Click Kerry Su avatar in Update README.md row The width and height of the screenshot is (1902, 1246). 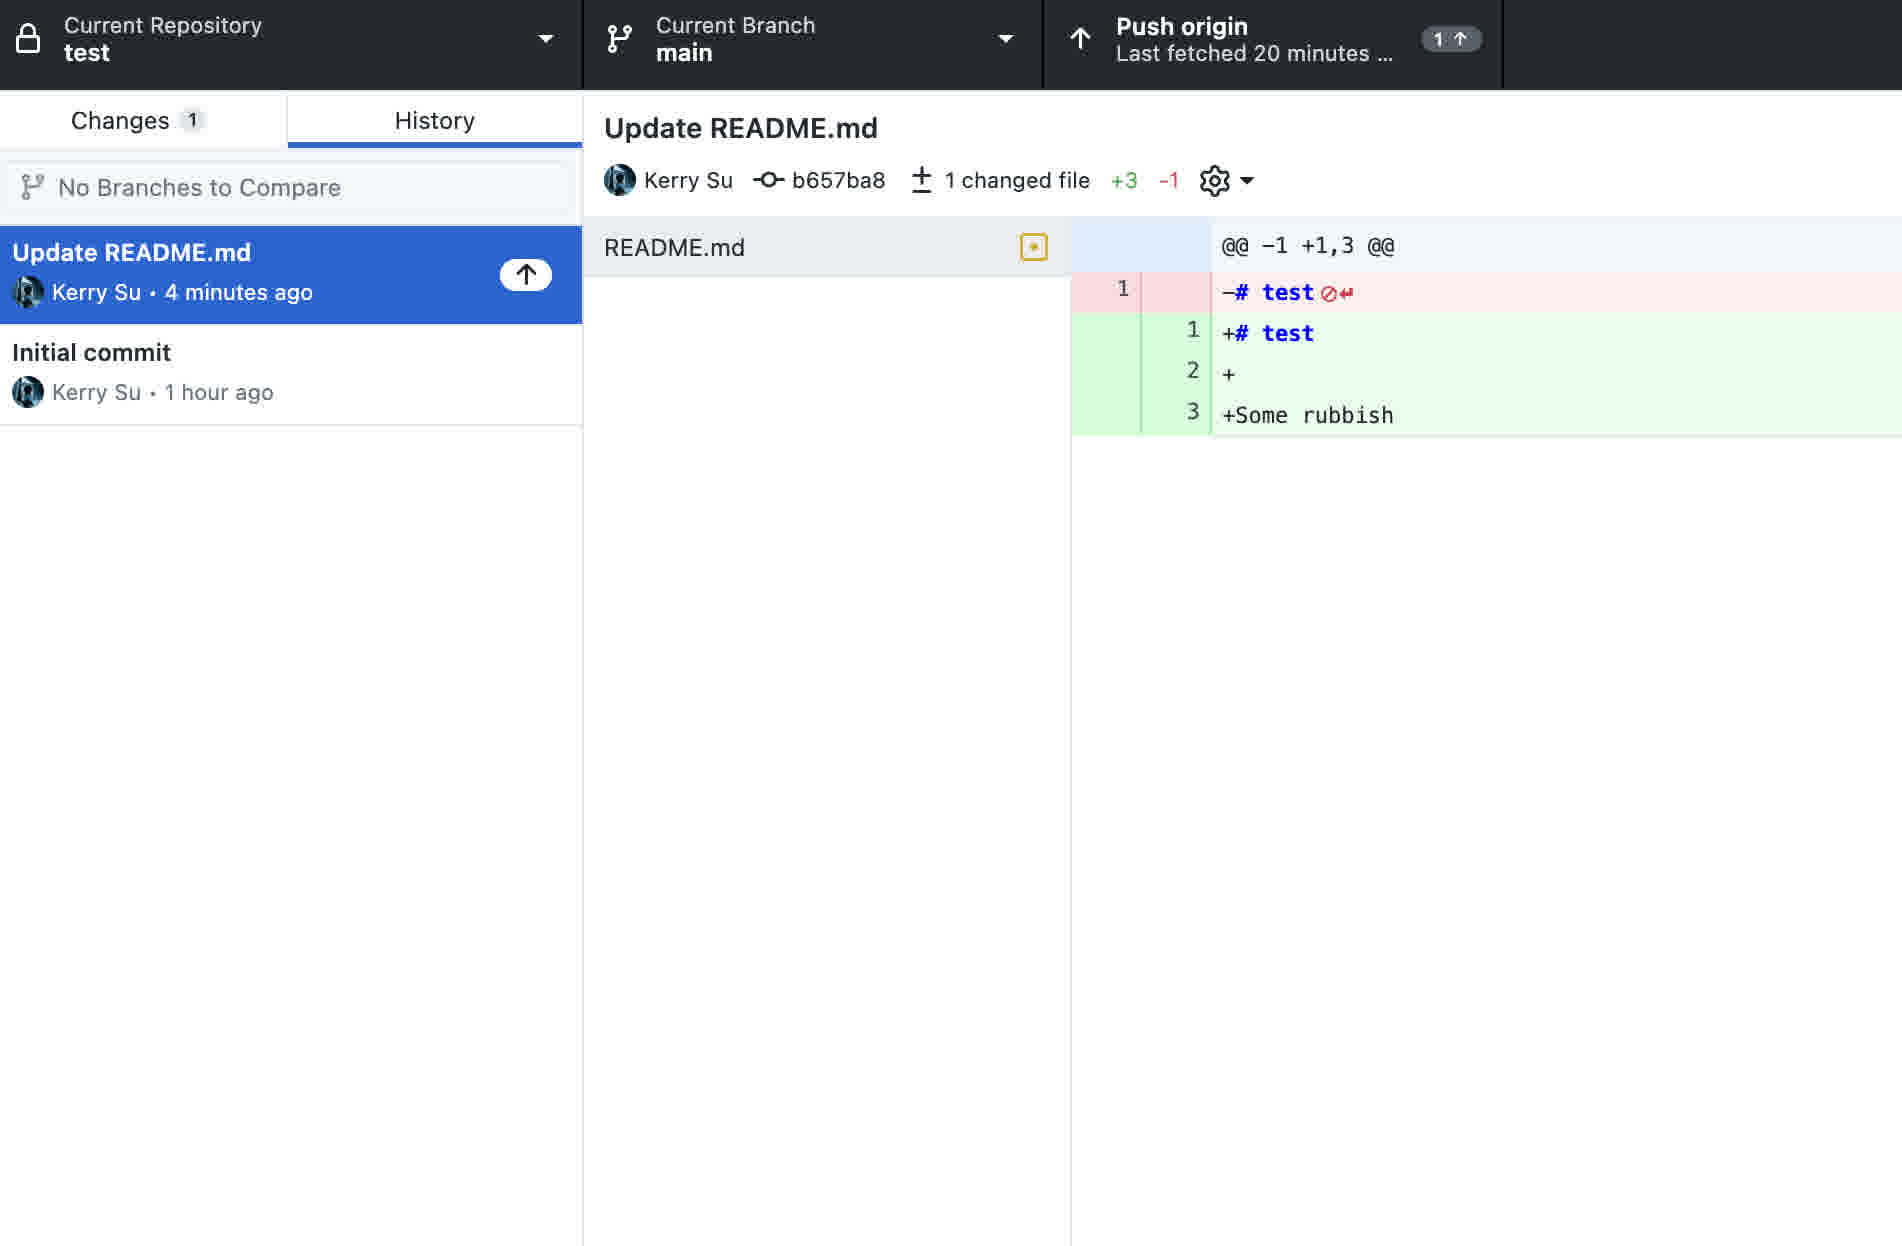28,292
